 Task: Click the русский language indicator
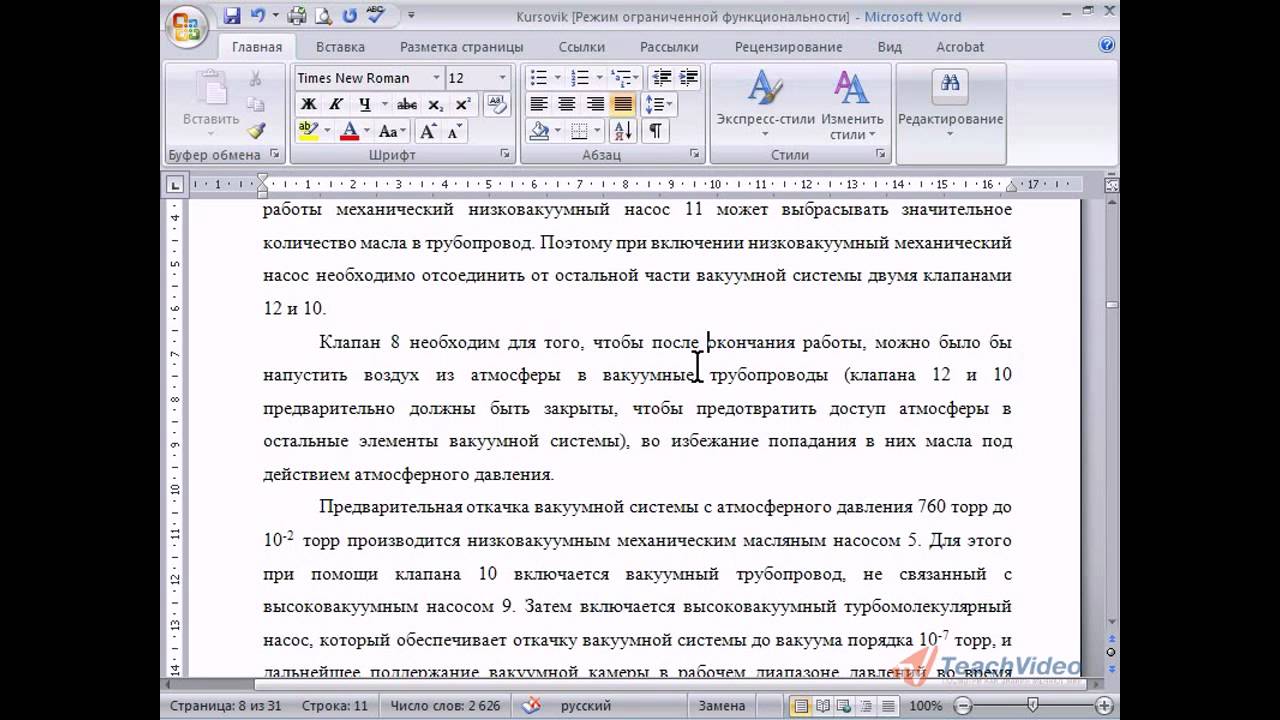point(586,706)
